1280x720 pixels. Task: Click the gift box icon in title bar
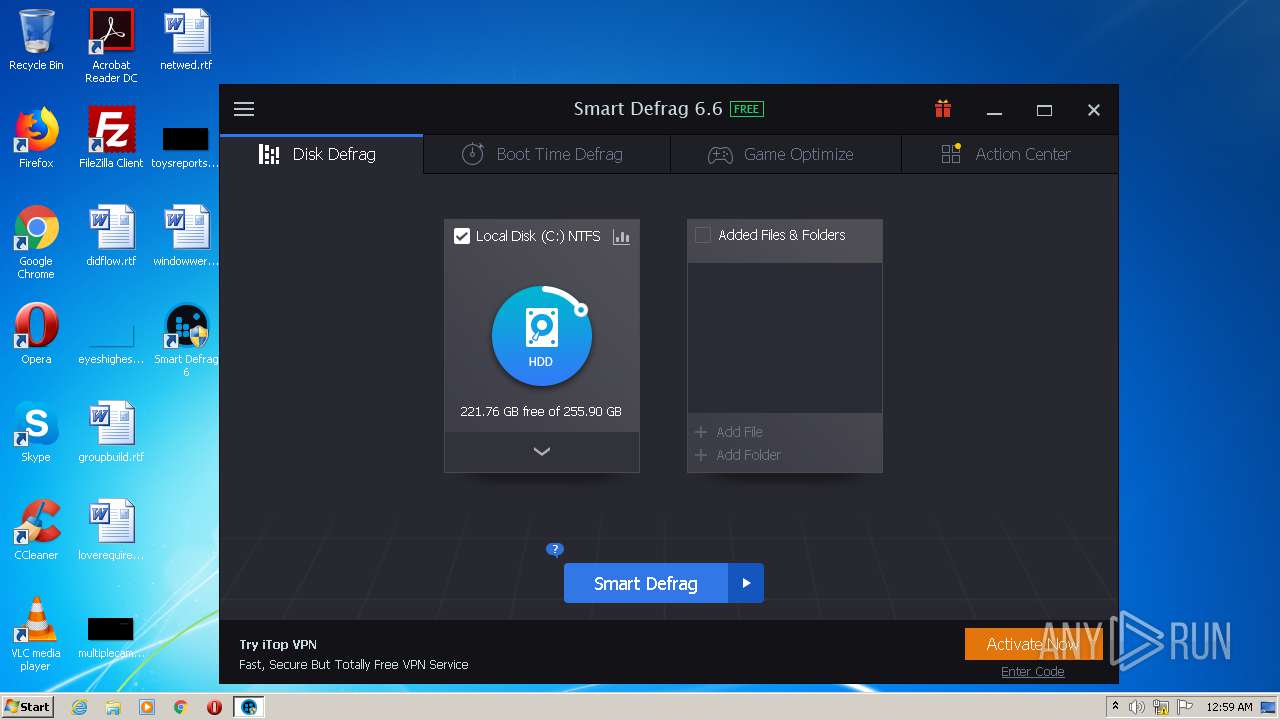click(x=943, y=109)
